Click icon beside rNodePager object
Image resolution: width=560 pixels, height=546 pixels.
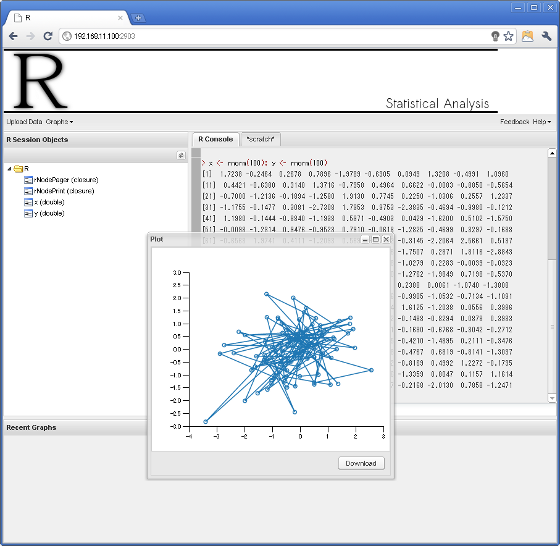28,180
